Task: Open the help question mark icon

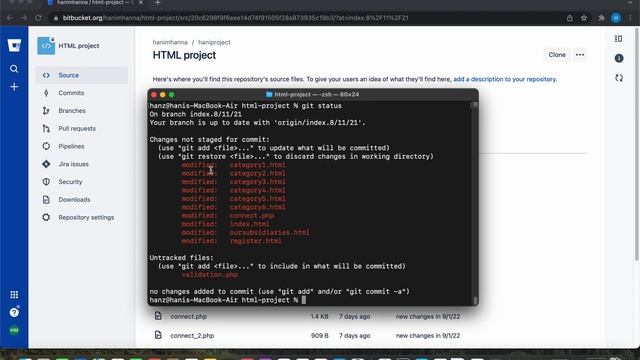Action: tap(14, 312)
